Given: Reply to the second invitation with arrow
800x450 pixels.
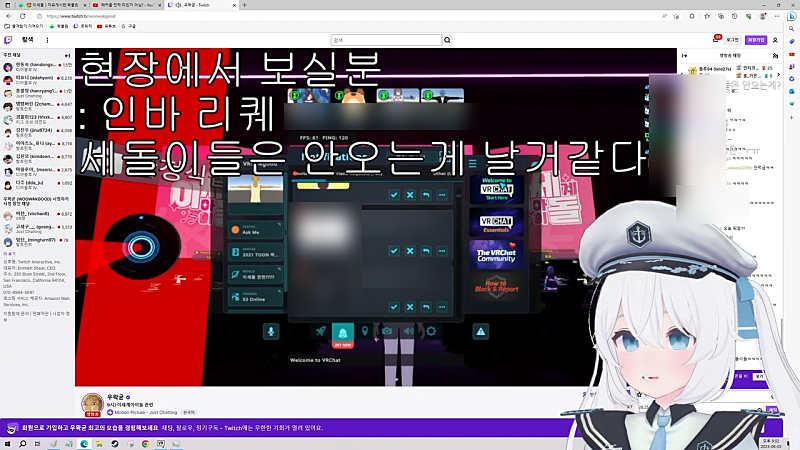Looking at the screenshot, I should (x=426, y=251).
